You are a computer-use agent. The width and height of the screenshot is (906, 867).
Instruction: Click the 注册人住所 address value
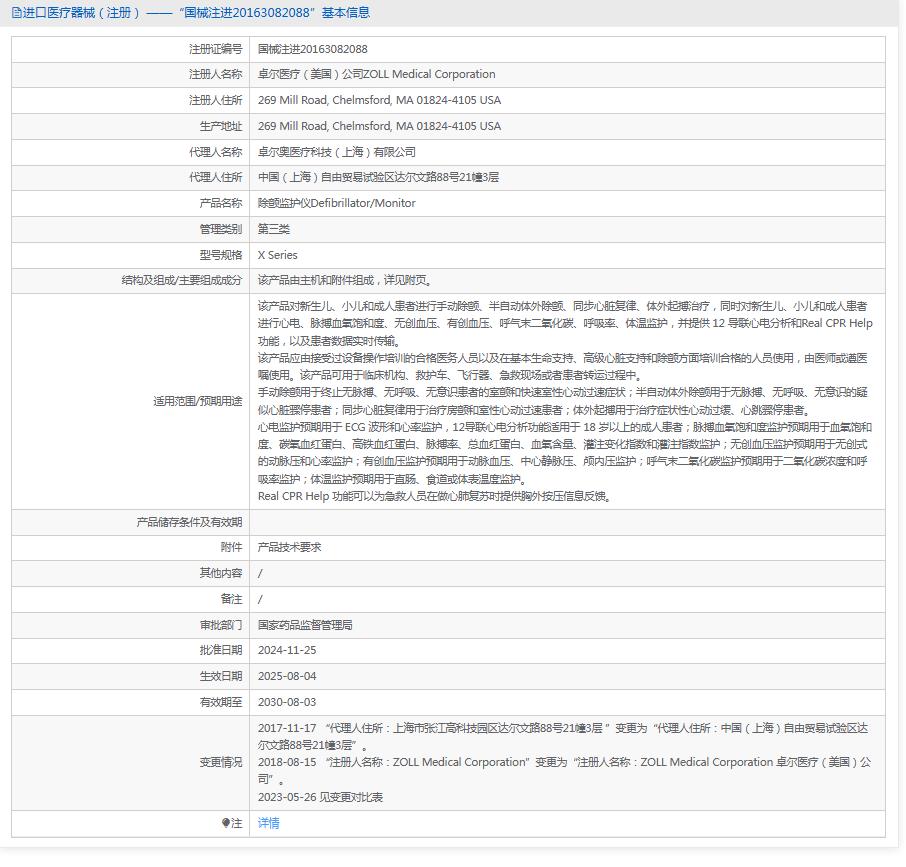point(379,100)
